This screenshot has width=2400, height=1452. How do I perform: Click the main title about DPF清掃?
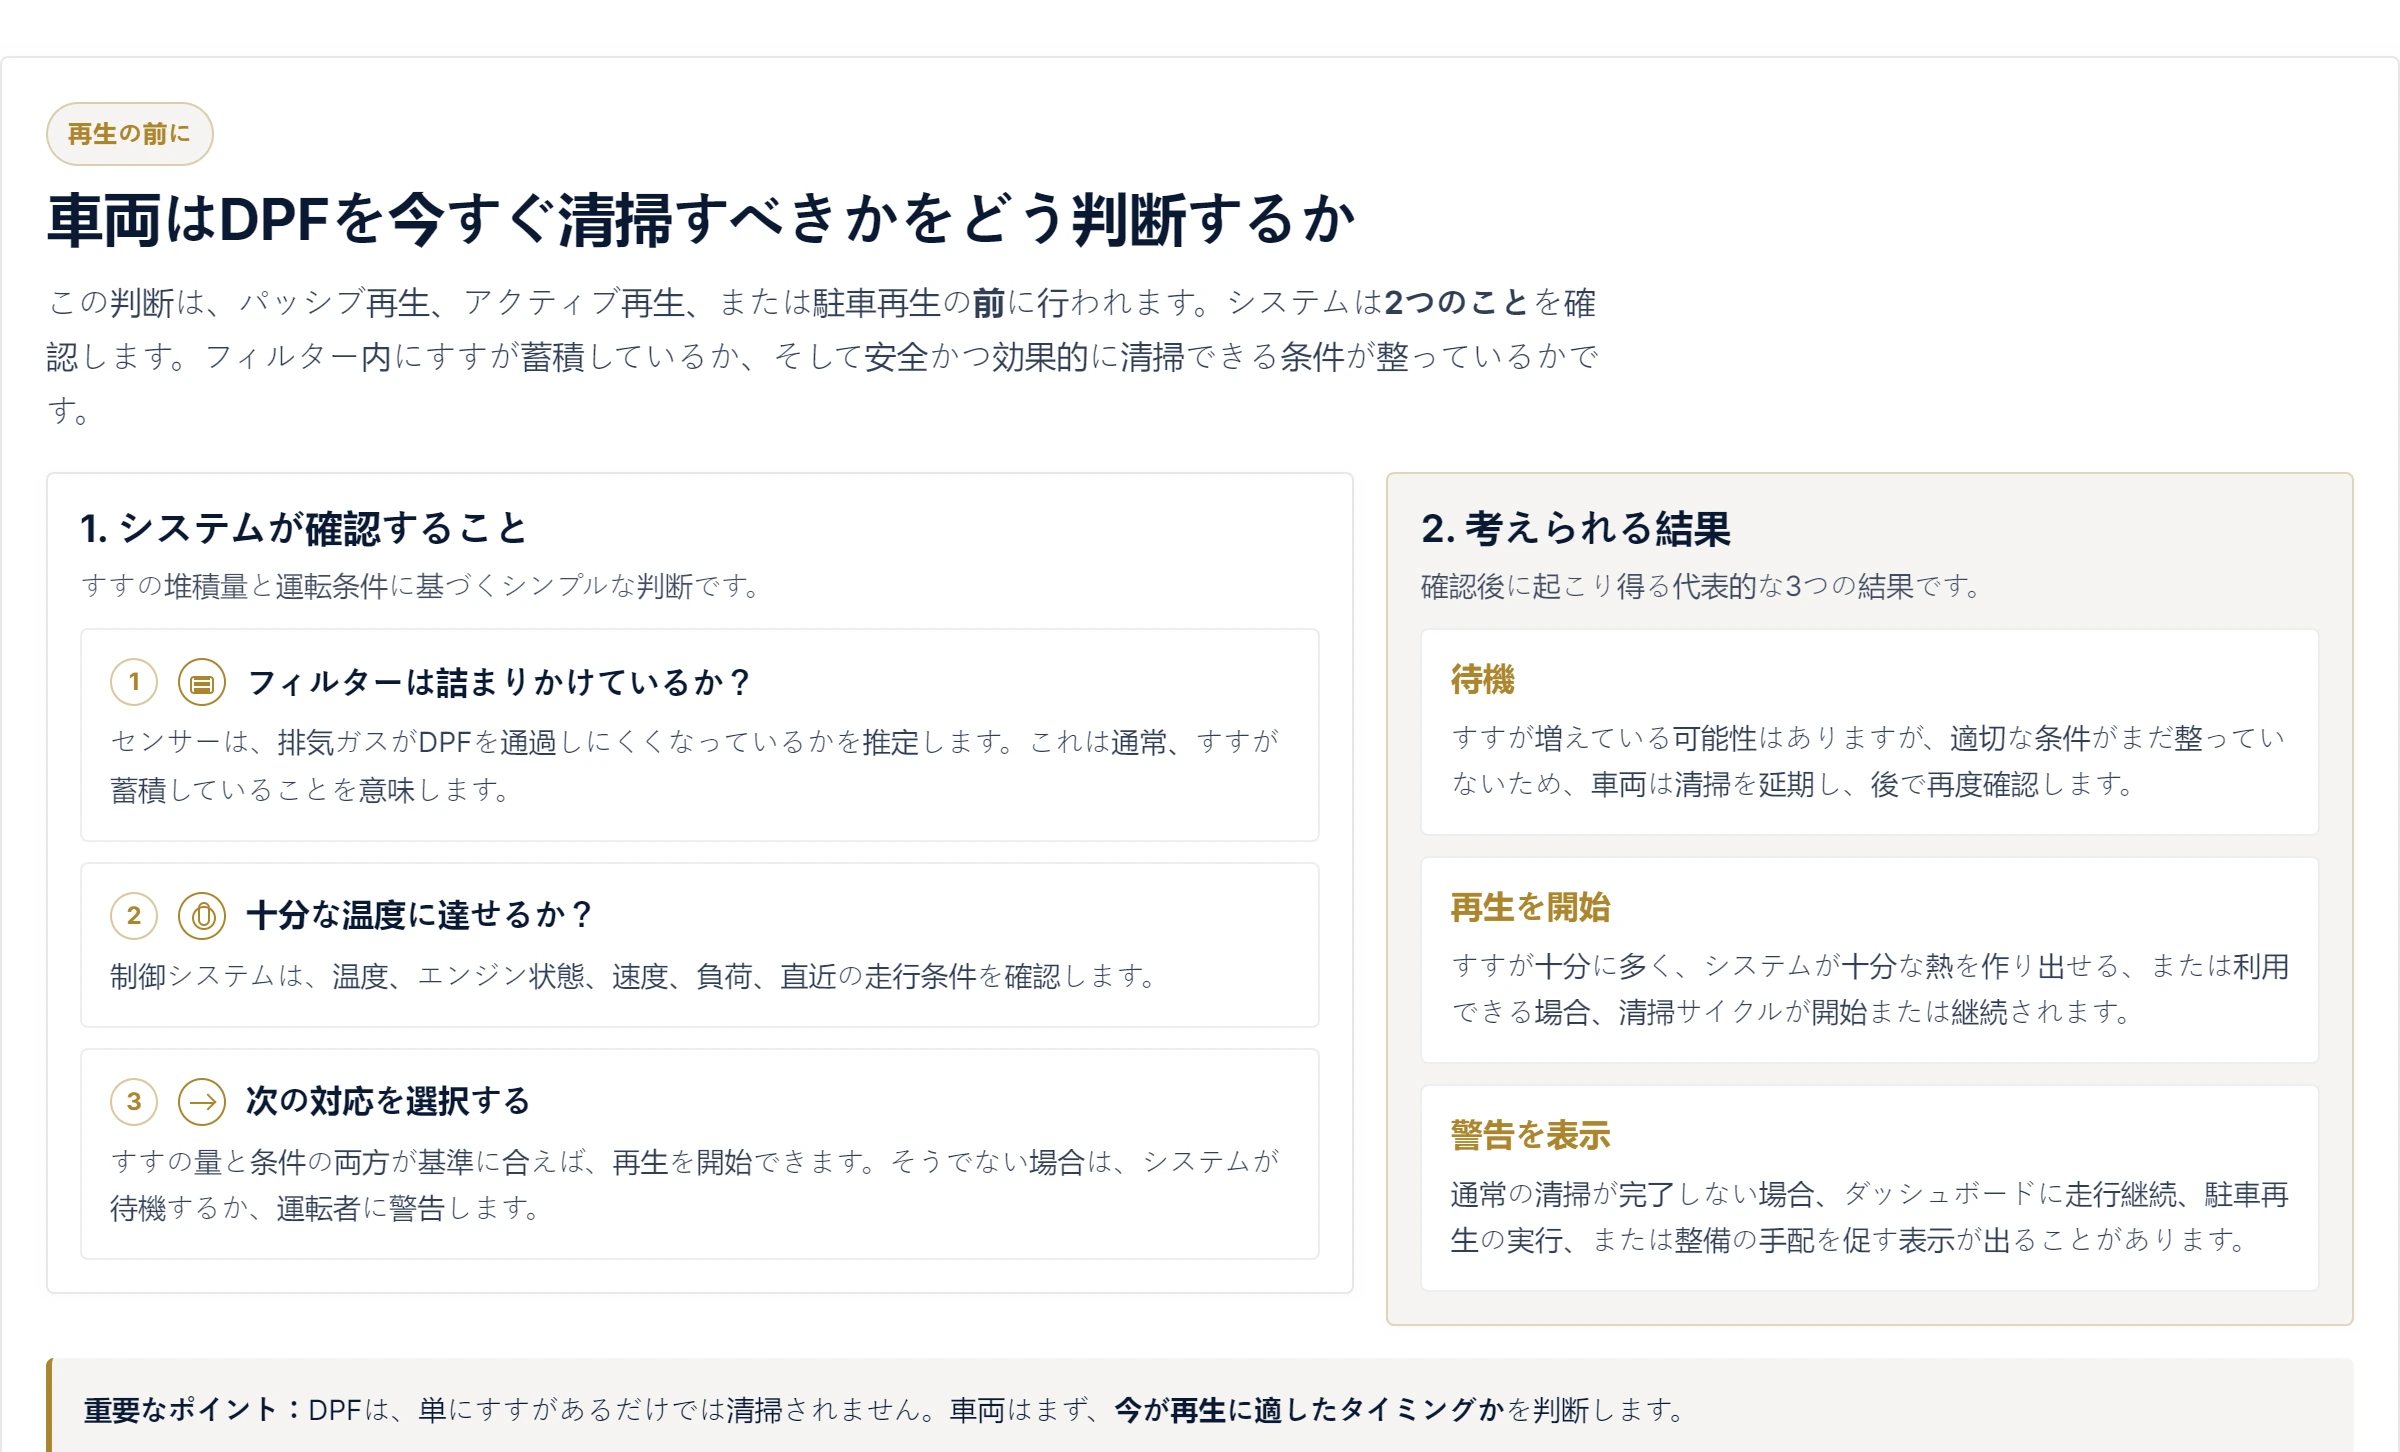(701, 220)
